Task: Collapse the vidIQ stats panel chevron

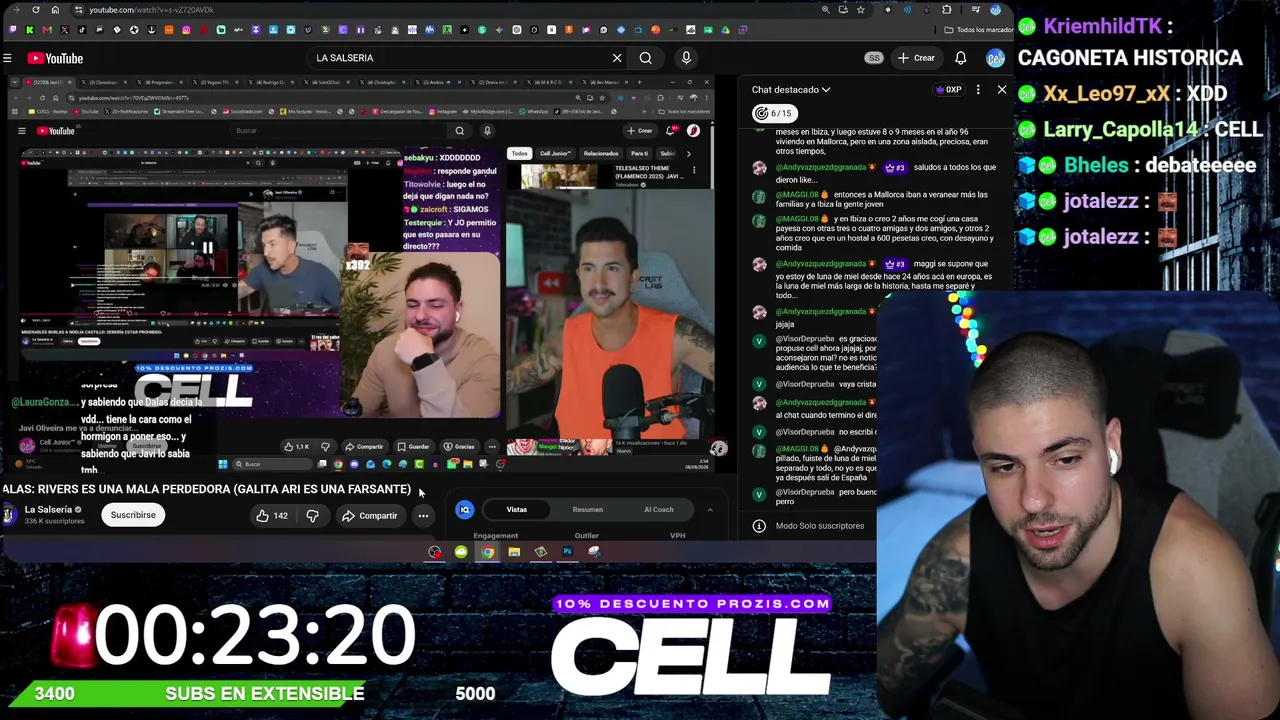Action: [x=710, y=510]
